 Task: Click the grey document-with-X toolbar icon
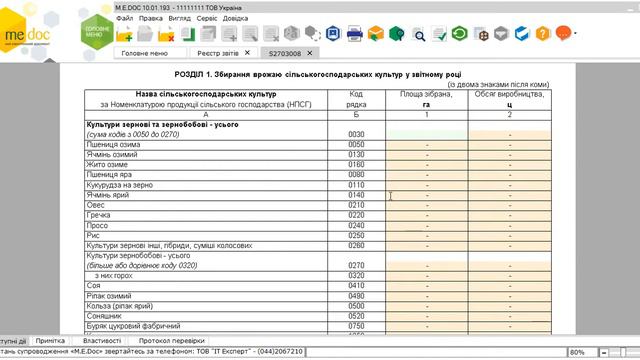pos(271,34)
